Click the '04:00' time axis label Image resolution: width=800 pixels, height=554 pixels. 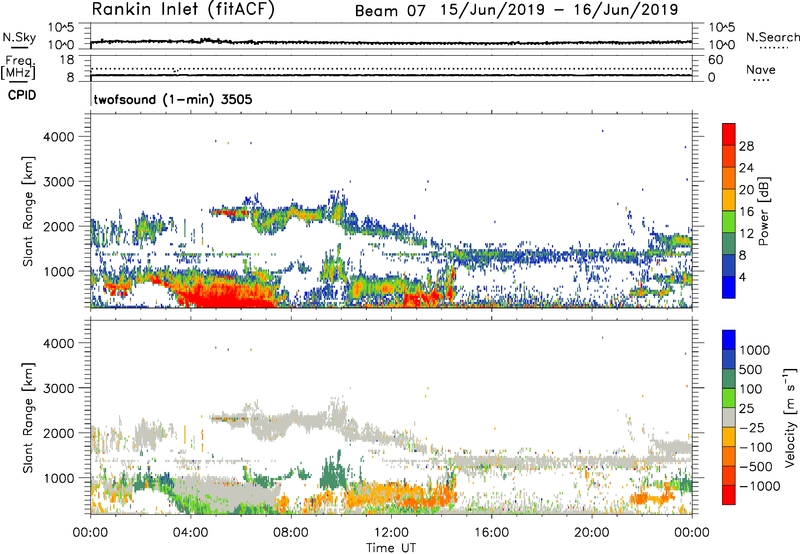click(191, 533)
